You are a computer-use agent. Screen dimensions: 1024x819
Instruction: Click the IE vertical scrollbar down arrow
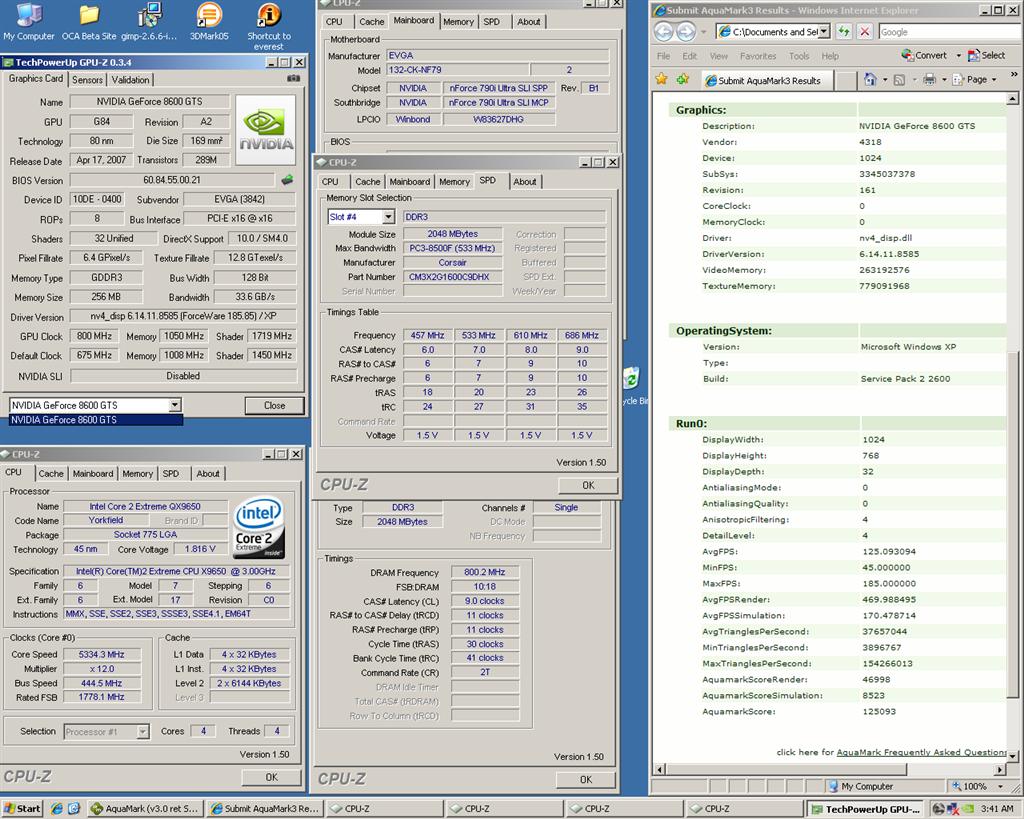pos(1012,756)
